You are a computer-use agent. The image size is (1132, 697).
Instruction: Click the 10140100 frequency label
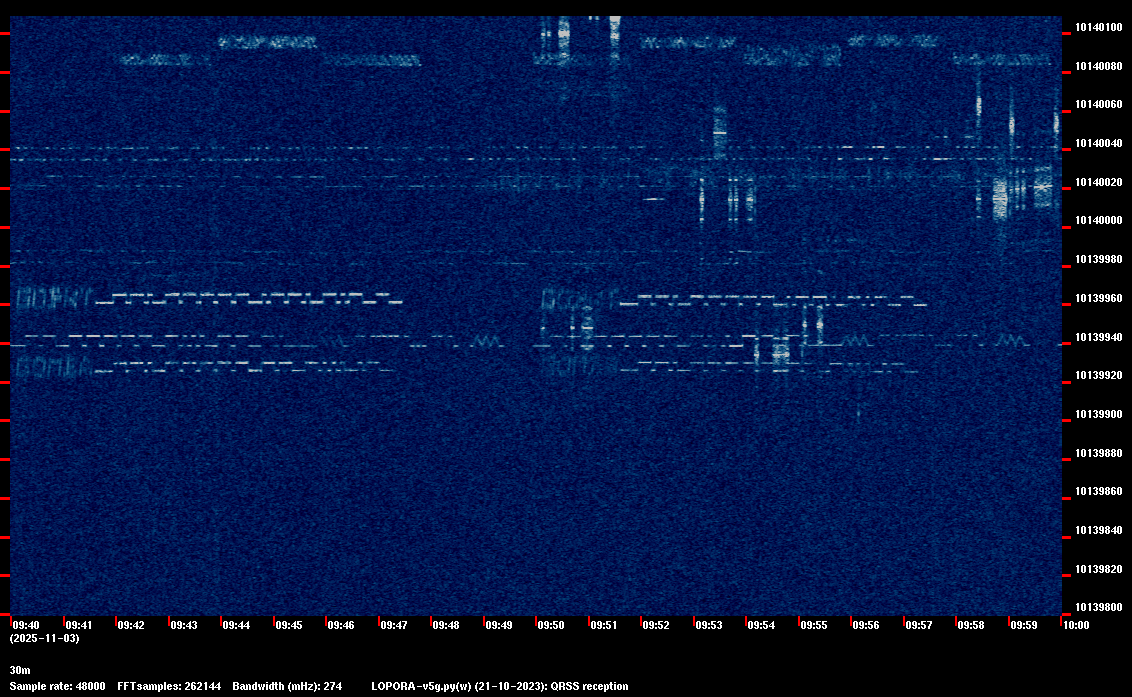tap(1099, 27)
